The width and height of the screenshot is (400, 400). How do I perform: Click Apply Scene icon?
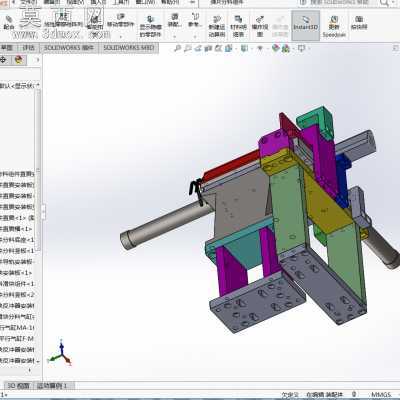click(x=286, y=49)
